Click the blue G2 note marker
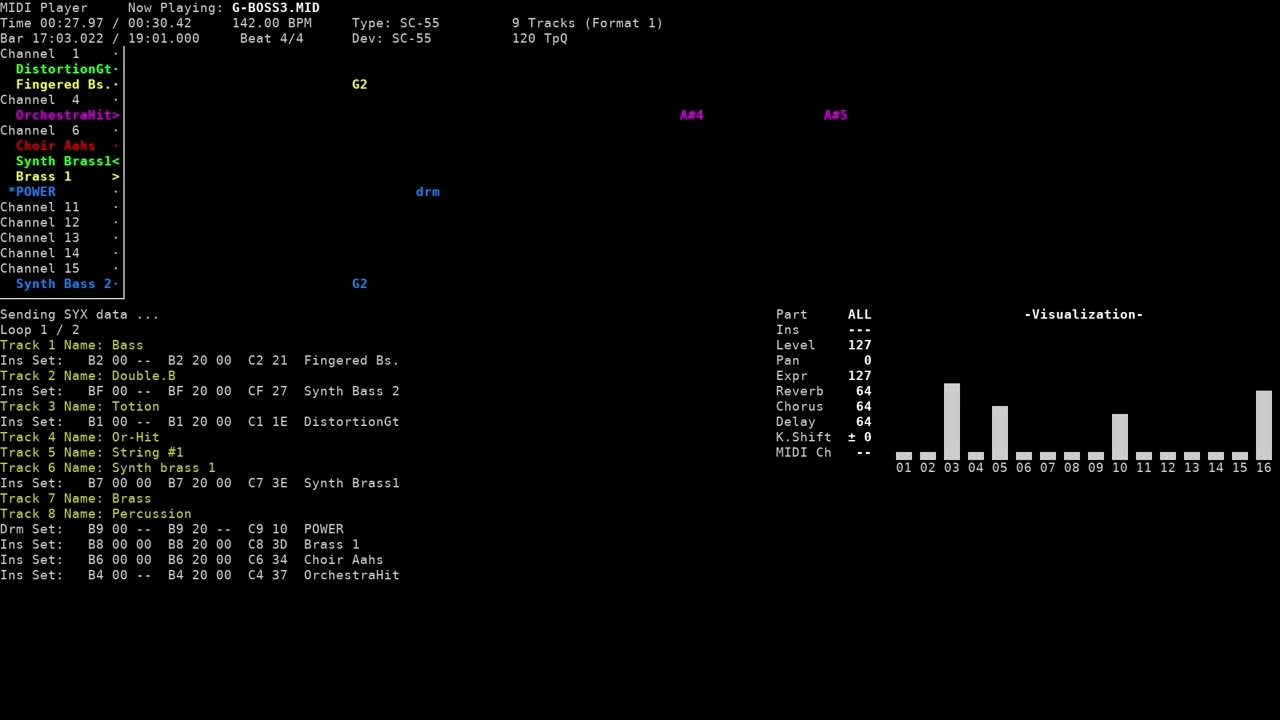This screenshot has width=1280, height=720. pyautogui.click(x=360, y=284)
